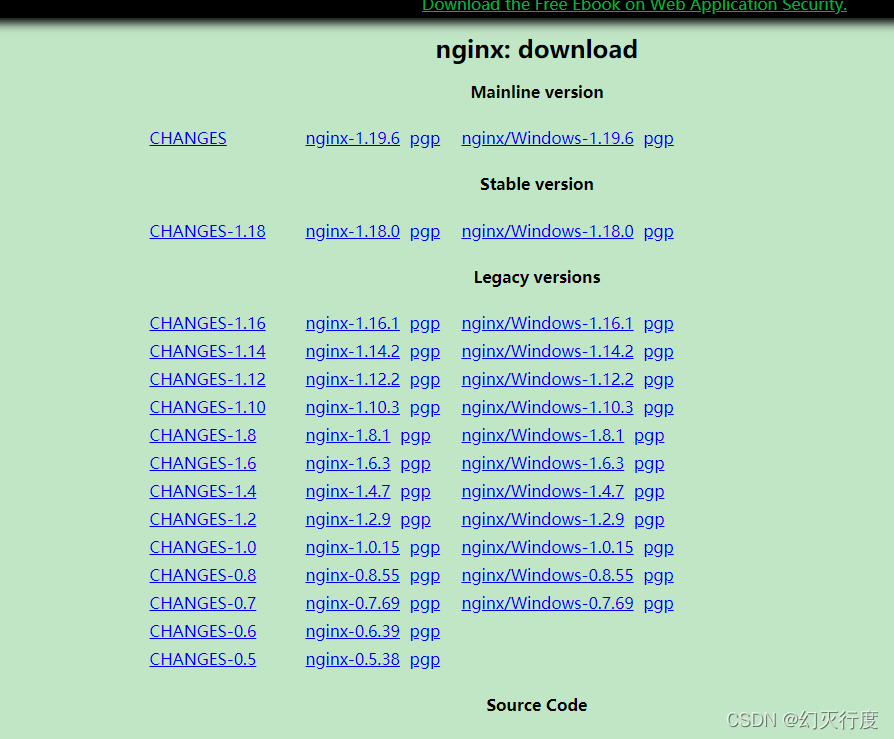Open CHANGES-0.7 link

[x=202, y=603]
